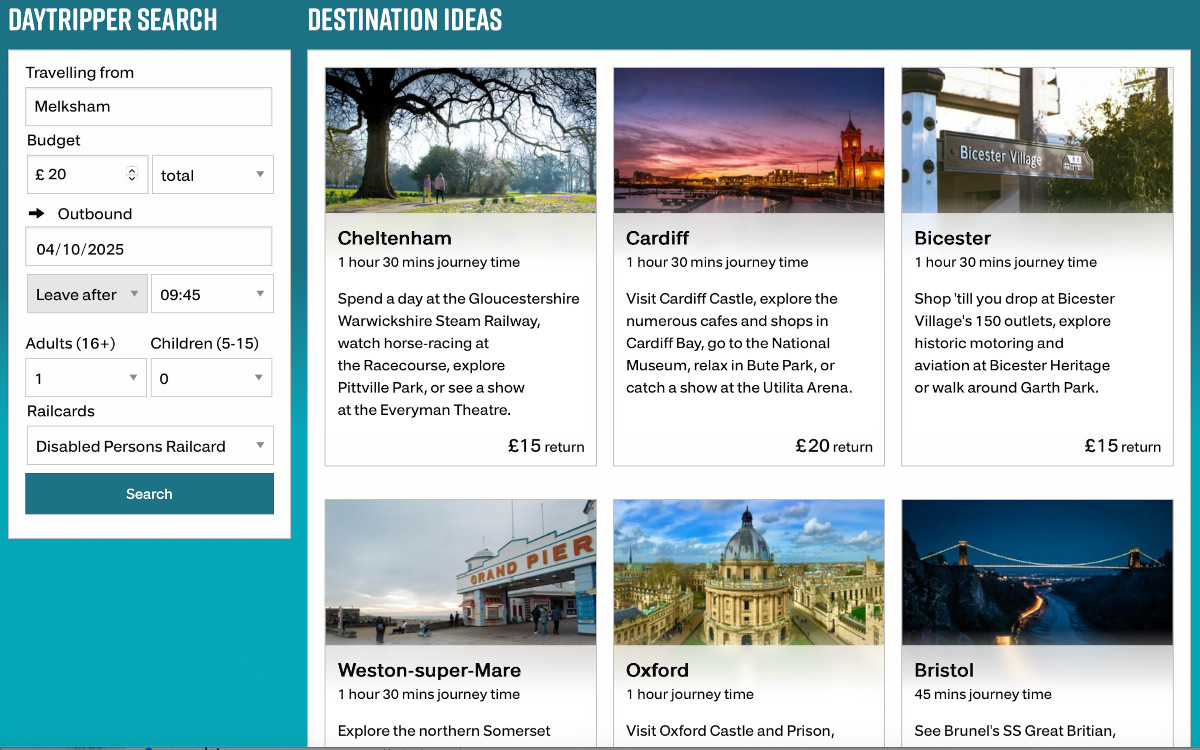Click the Outbound date field
Viewport: 1200px width, 750px height.
click(x=149, y=249)
